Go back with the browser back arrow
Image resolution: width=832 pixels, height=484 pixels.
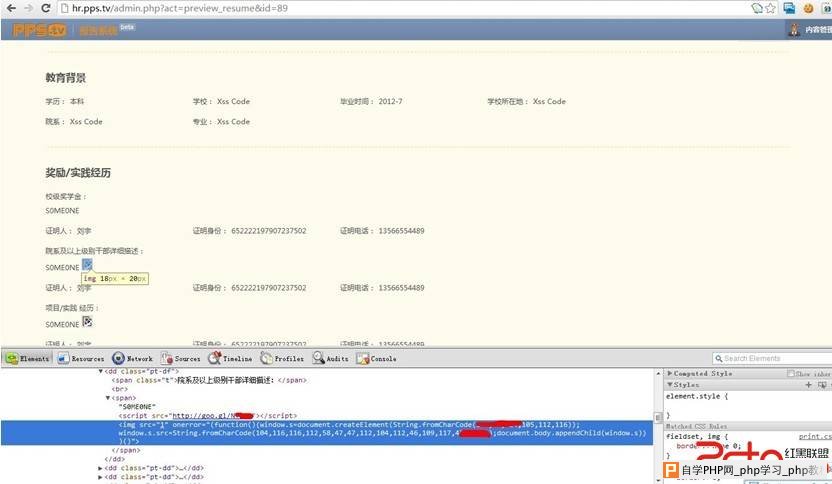[11, 8]
